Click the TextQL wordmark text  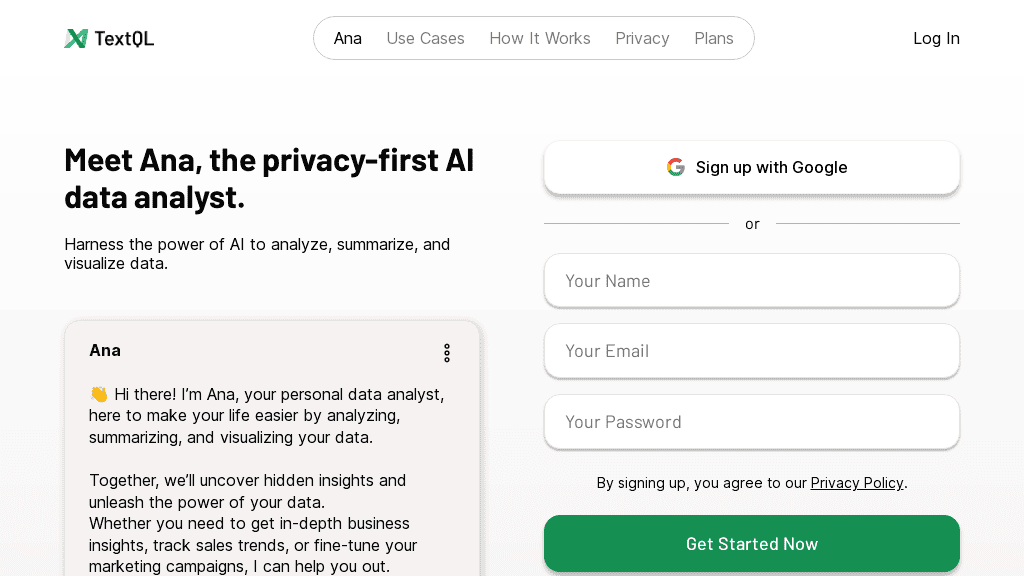(x=124, y=38)
